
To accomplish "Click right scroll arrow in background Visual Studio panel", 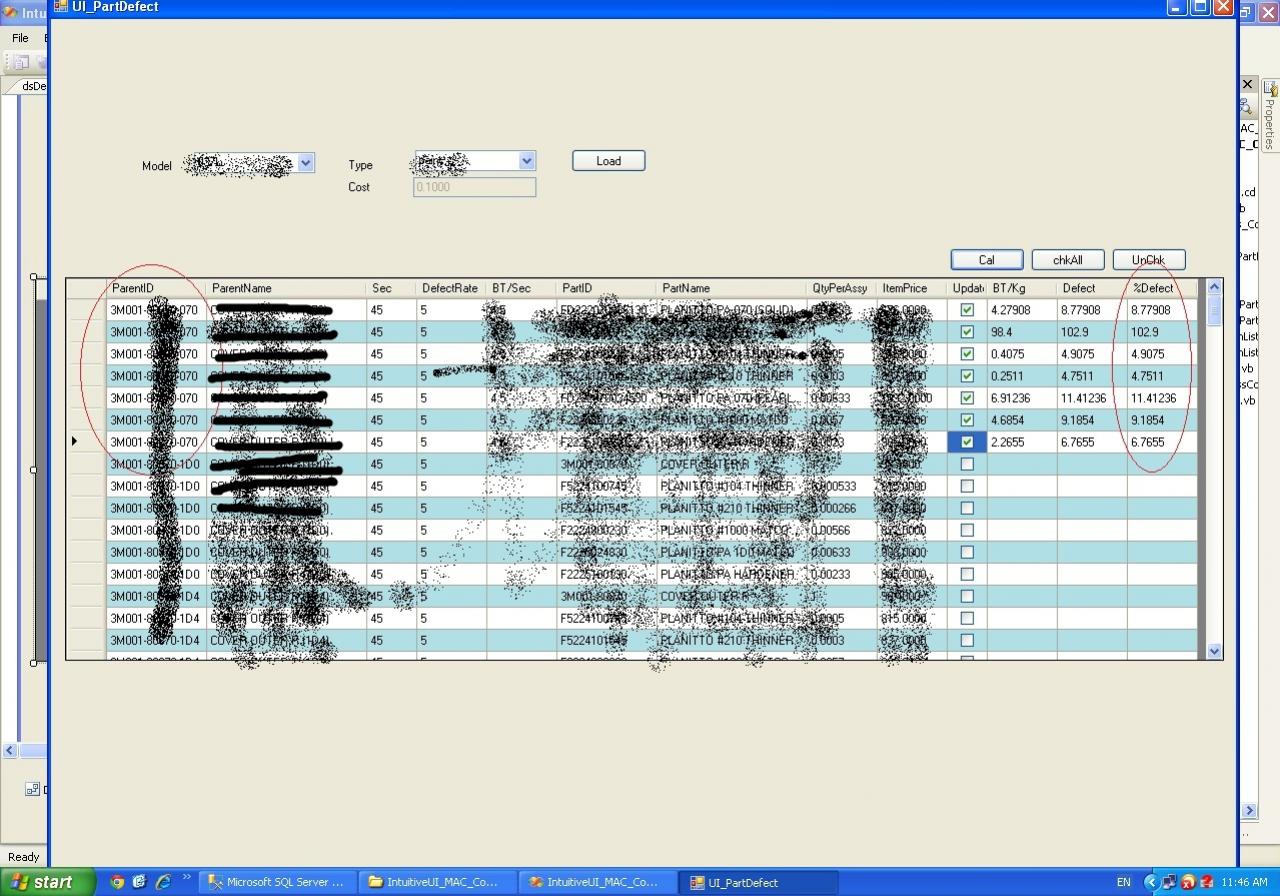I will [x=1249, y=811].
